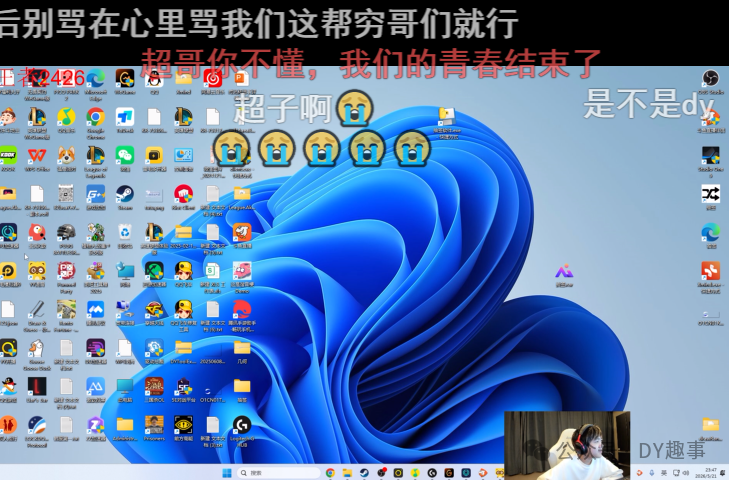
Task: Launch WeGame from the desktop
Action: pos(125,82)
